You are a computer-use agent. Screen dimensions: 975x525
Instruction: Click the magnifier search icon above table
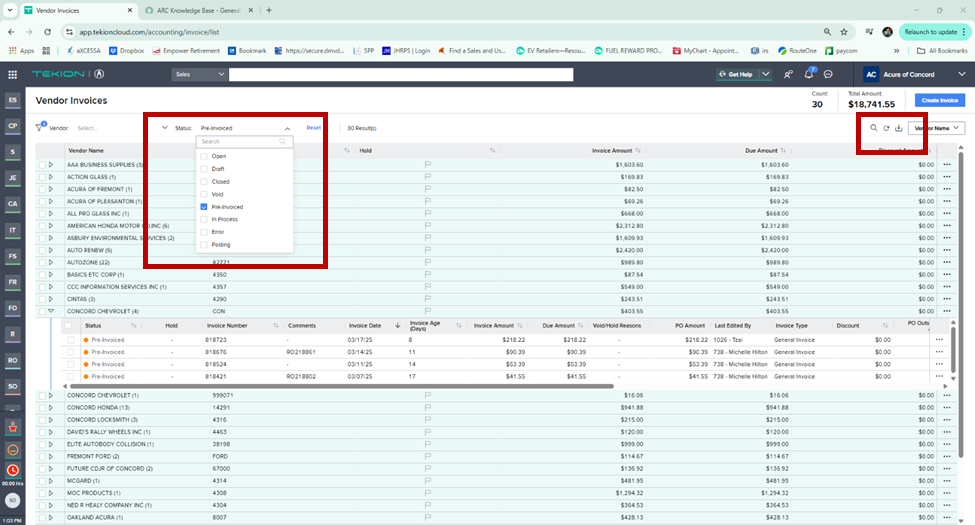(x=873, y=128)
